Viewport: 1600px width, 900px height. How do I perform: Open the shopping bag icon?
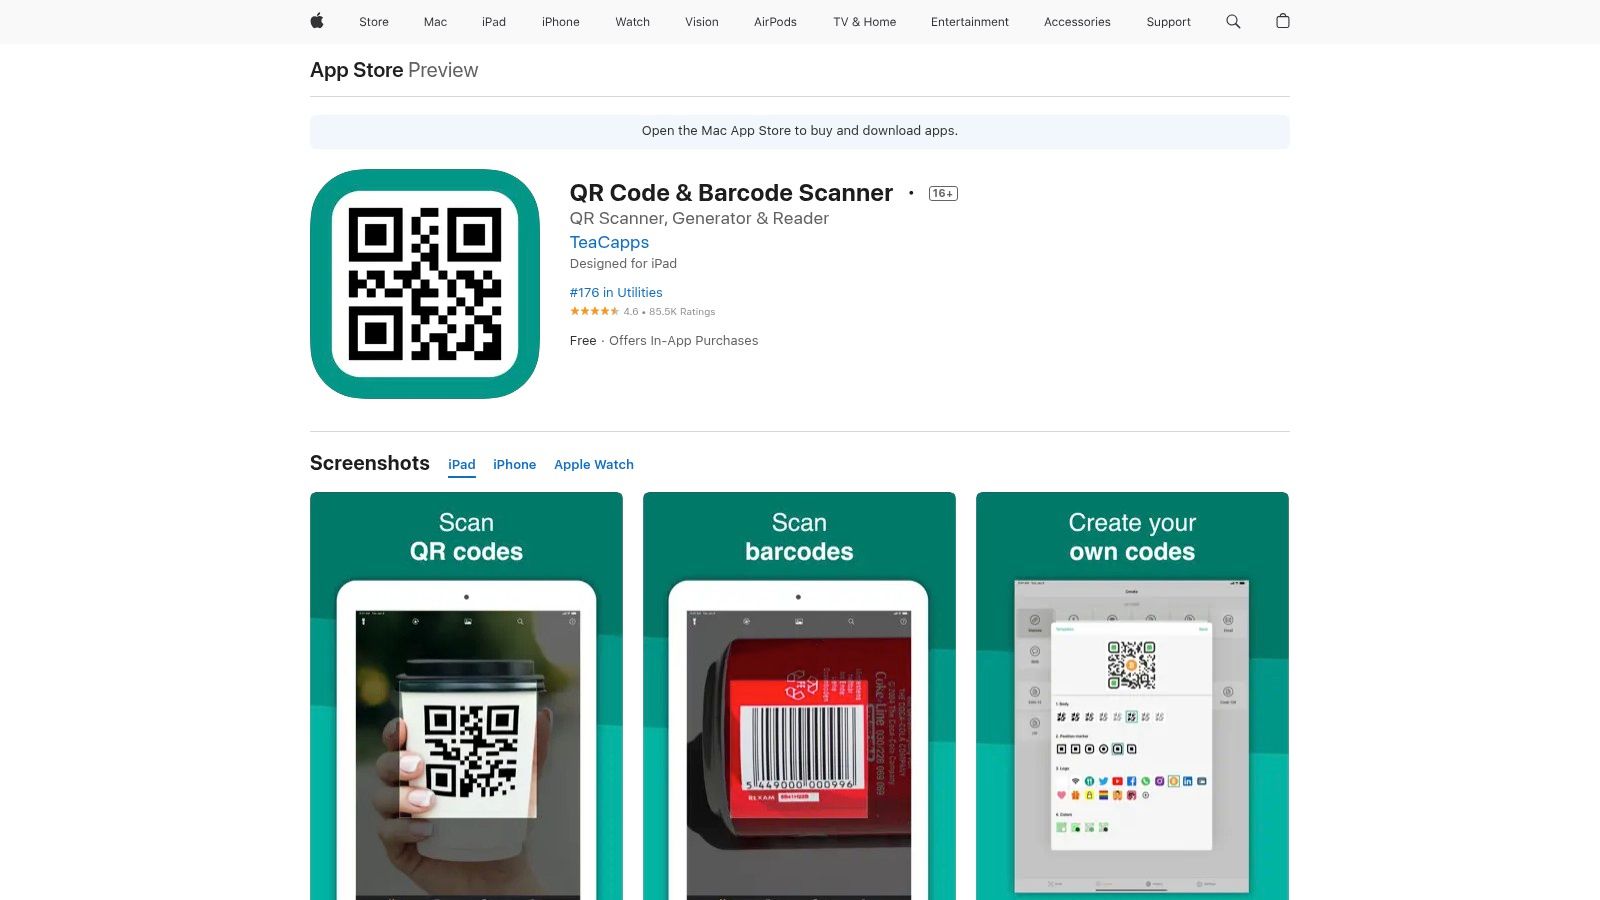coord(1282,21)
